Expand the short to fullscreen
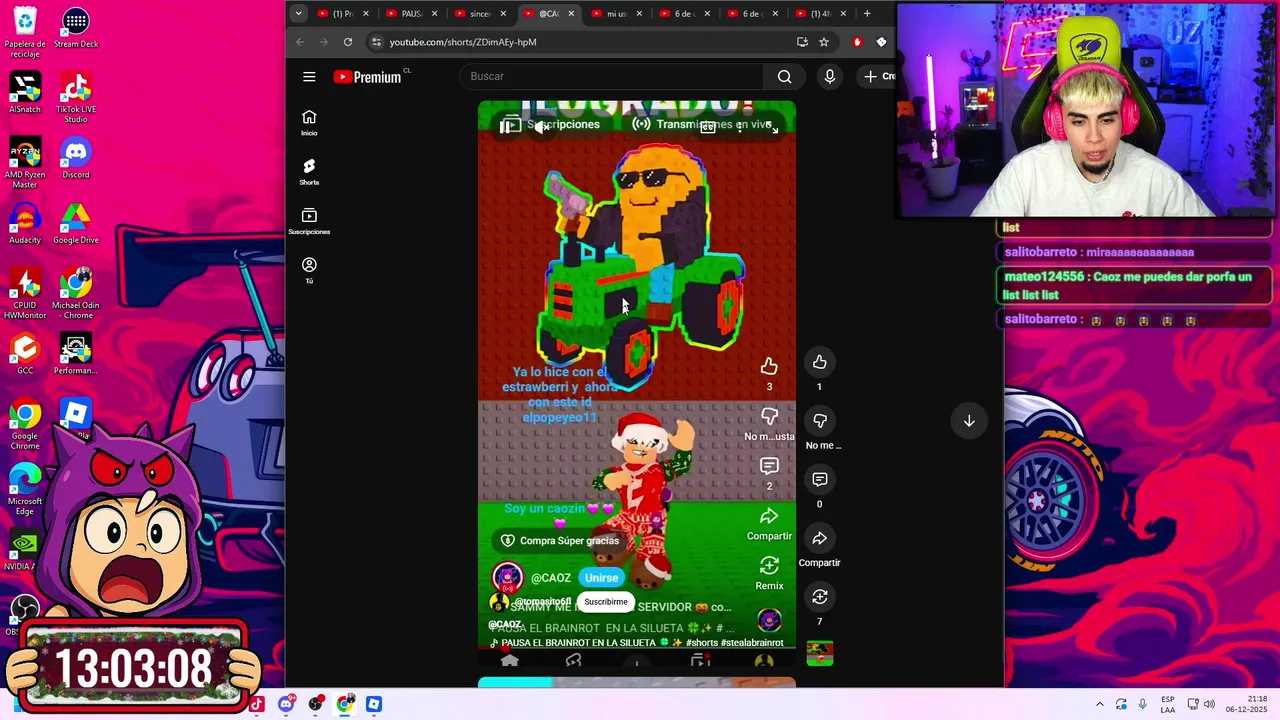The image size is (1280, 720). pos(772,127)
